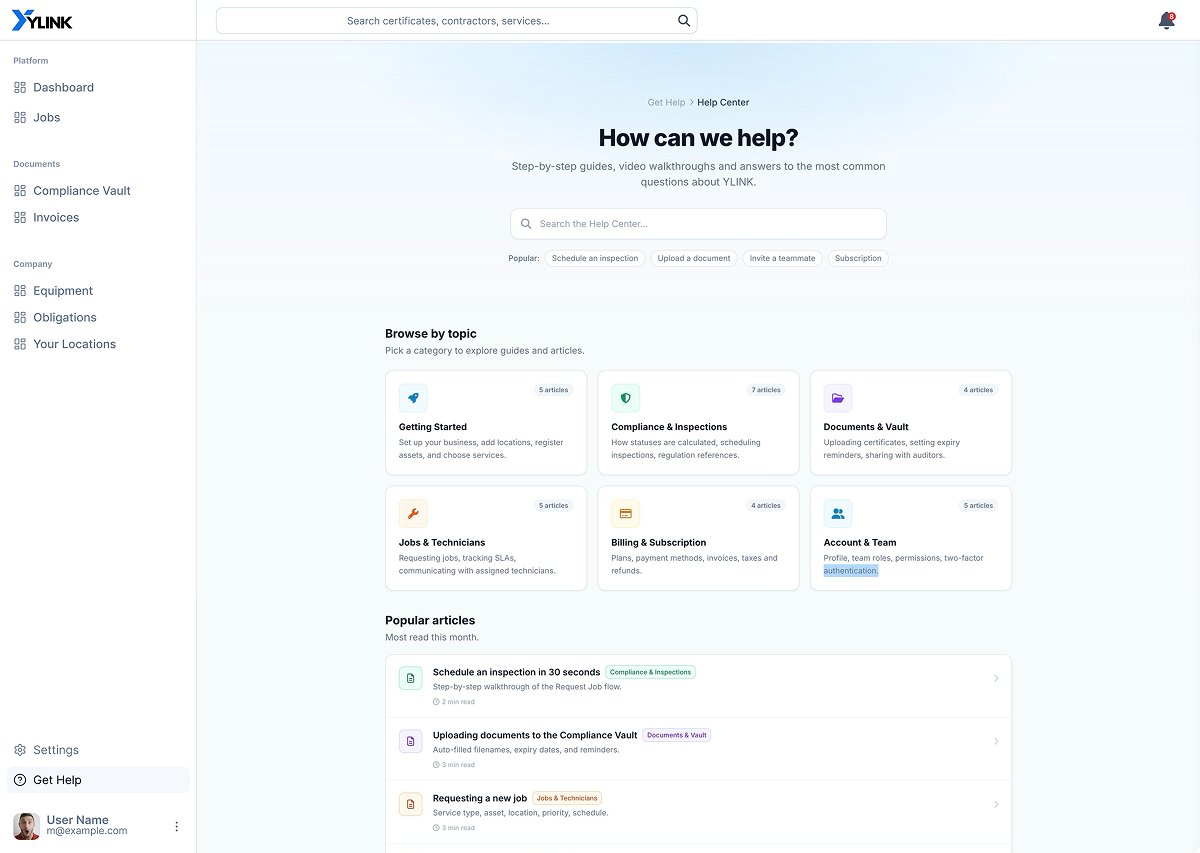Open the Account & Team people icon
The width and height of the screenshot is (1200, 853).
point(838,514)
